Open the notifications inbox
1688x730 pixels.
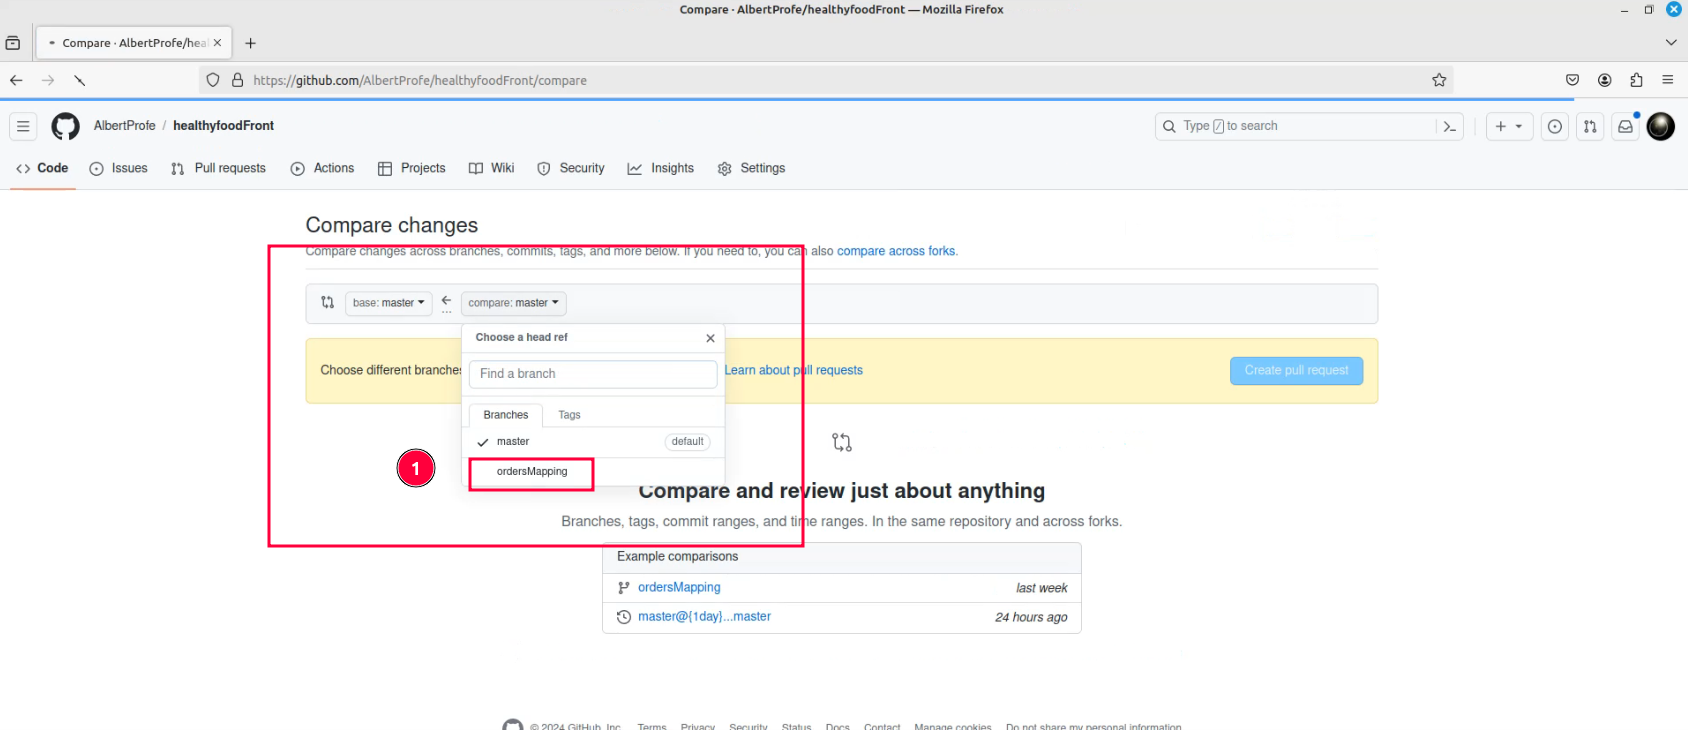click(x=1626, y=126)
